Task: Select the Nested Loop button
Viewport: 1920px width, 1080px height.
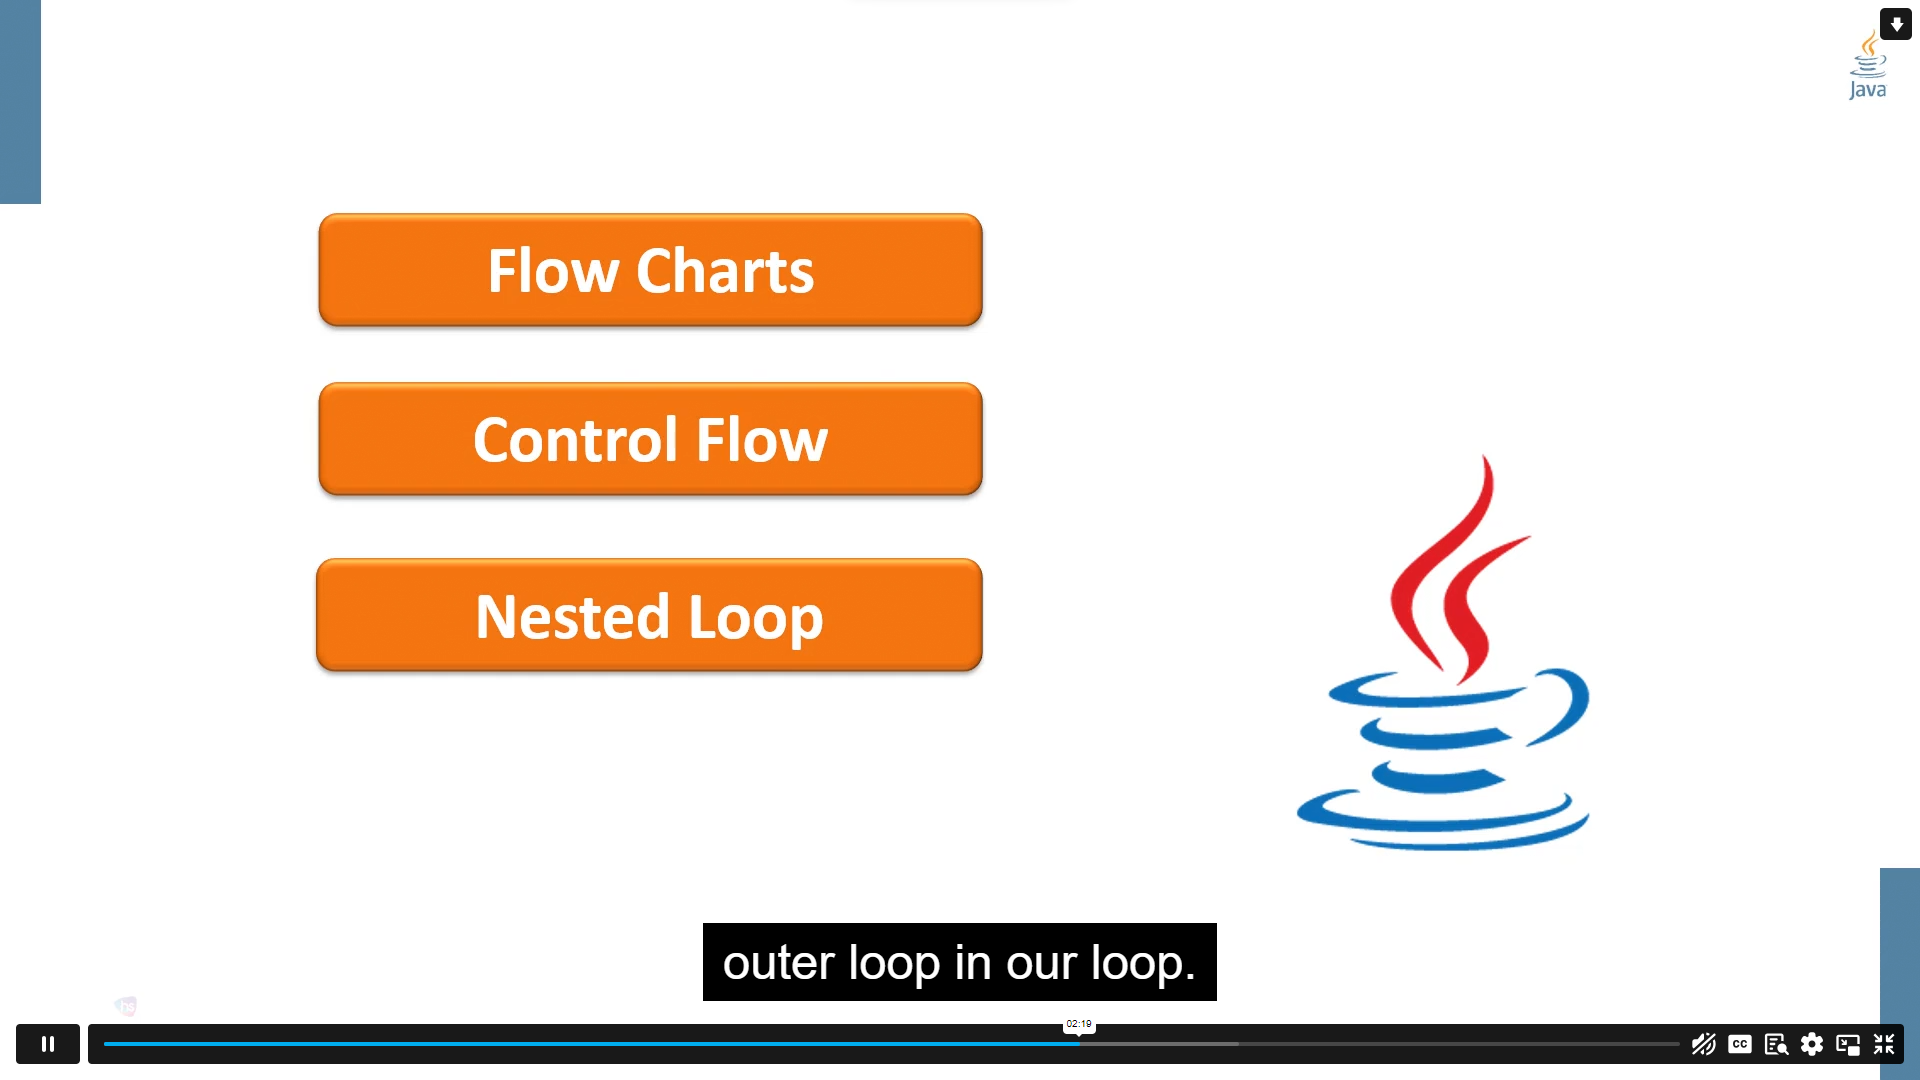Action: [650, 616]
